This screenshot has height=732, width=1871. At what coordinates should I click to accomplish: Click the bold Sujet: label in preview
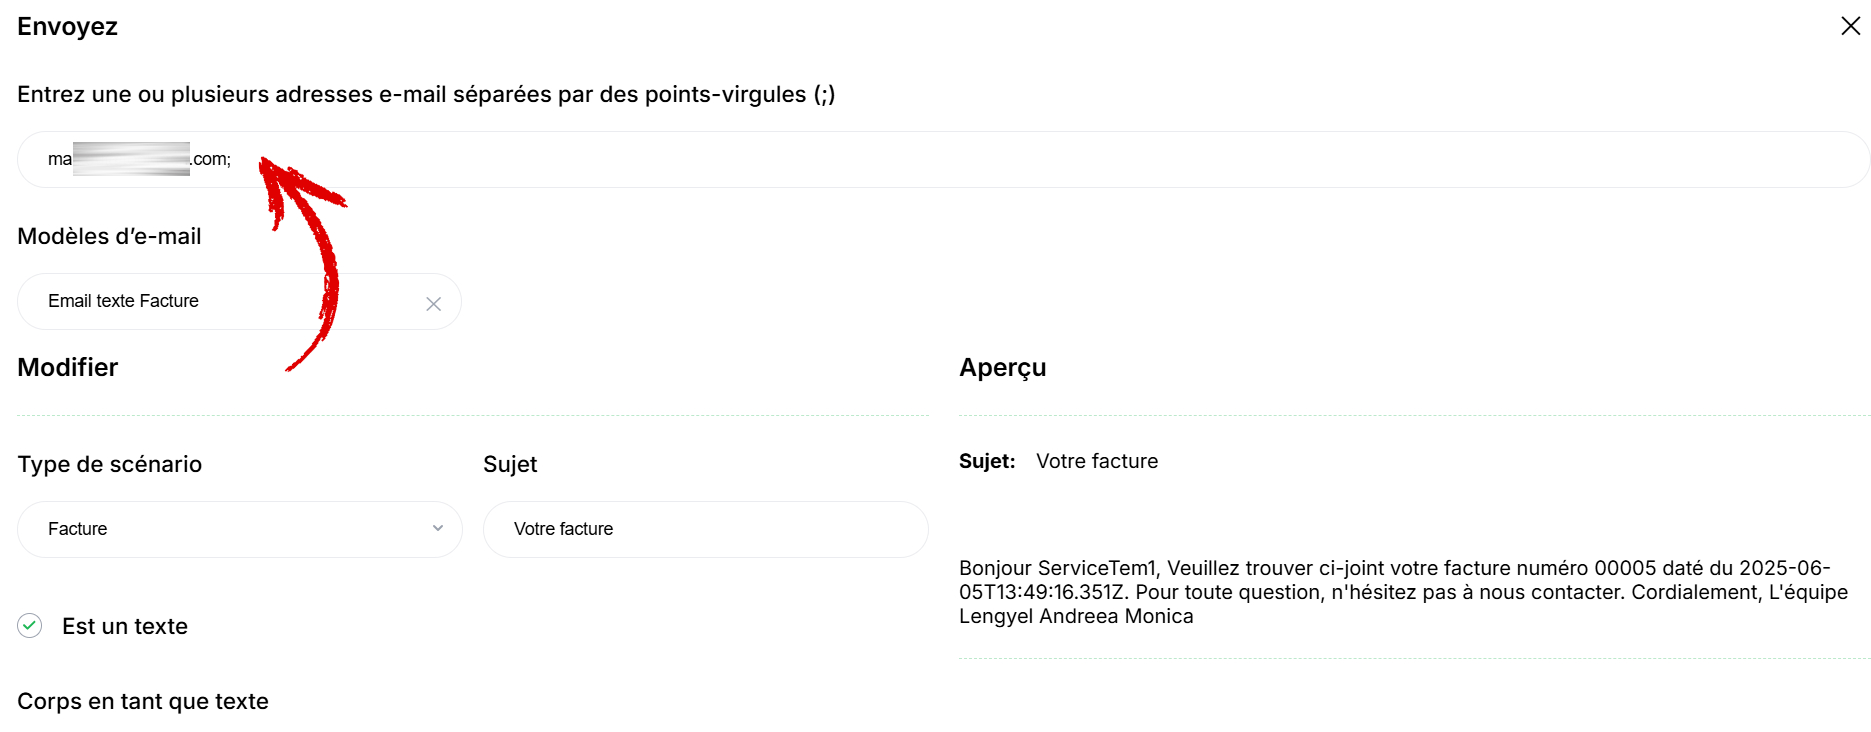coord(987,461)
